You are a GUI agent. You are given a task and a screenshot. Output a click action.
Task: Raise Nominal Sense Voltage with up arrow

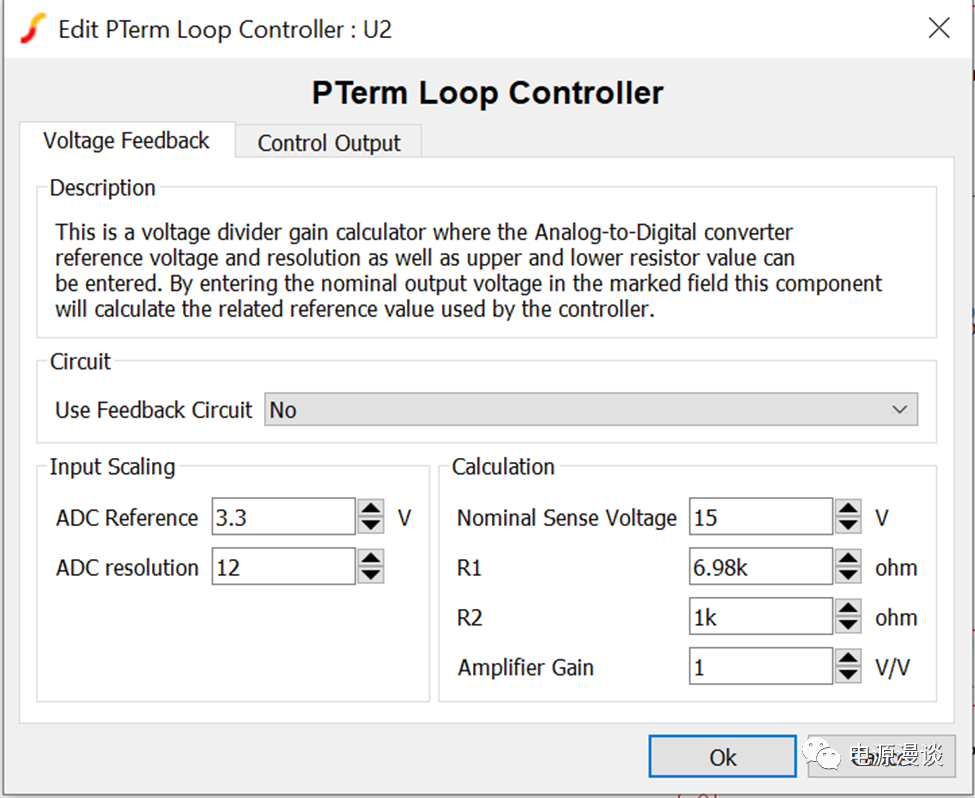click(848, 509)
